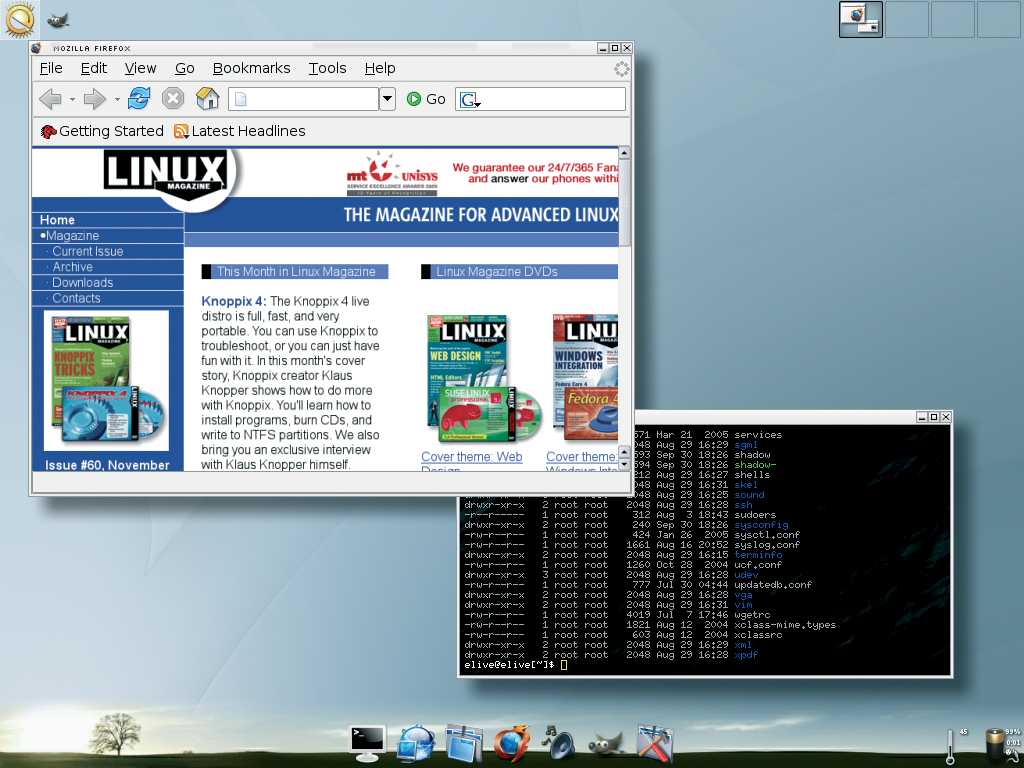Image resolution: width=1024 pixels, height=768 pixels.
Task: Open the network globe icon in dock
Action: (416, 743)
